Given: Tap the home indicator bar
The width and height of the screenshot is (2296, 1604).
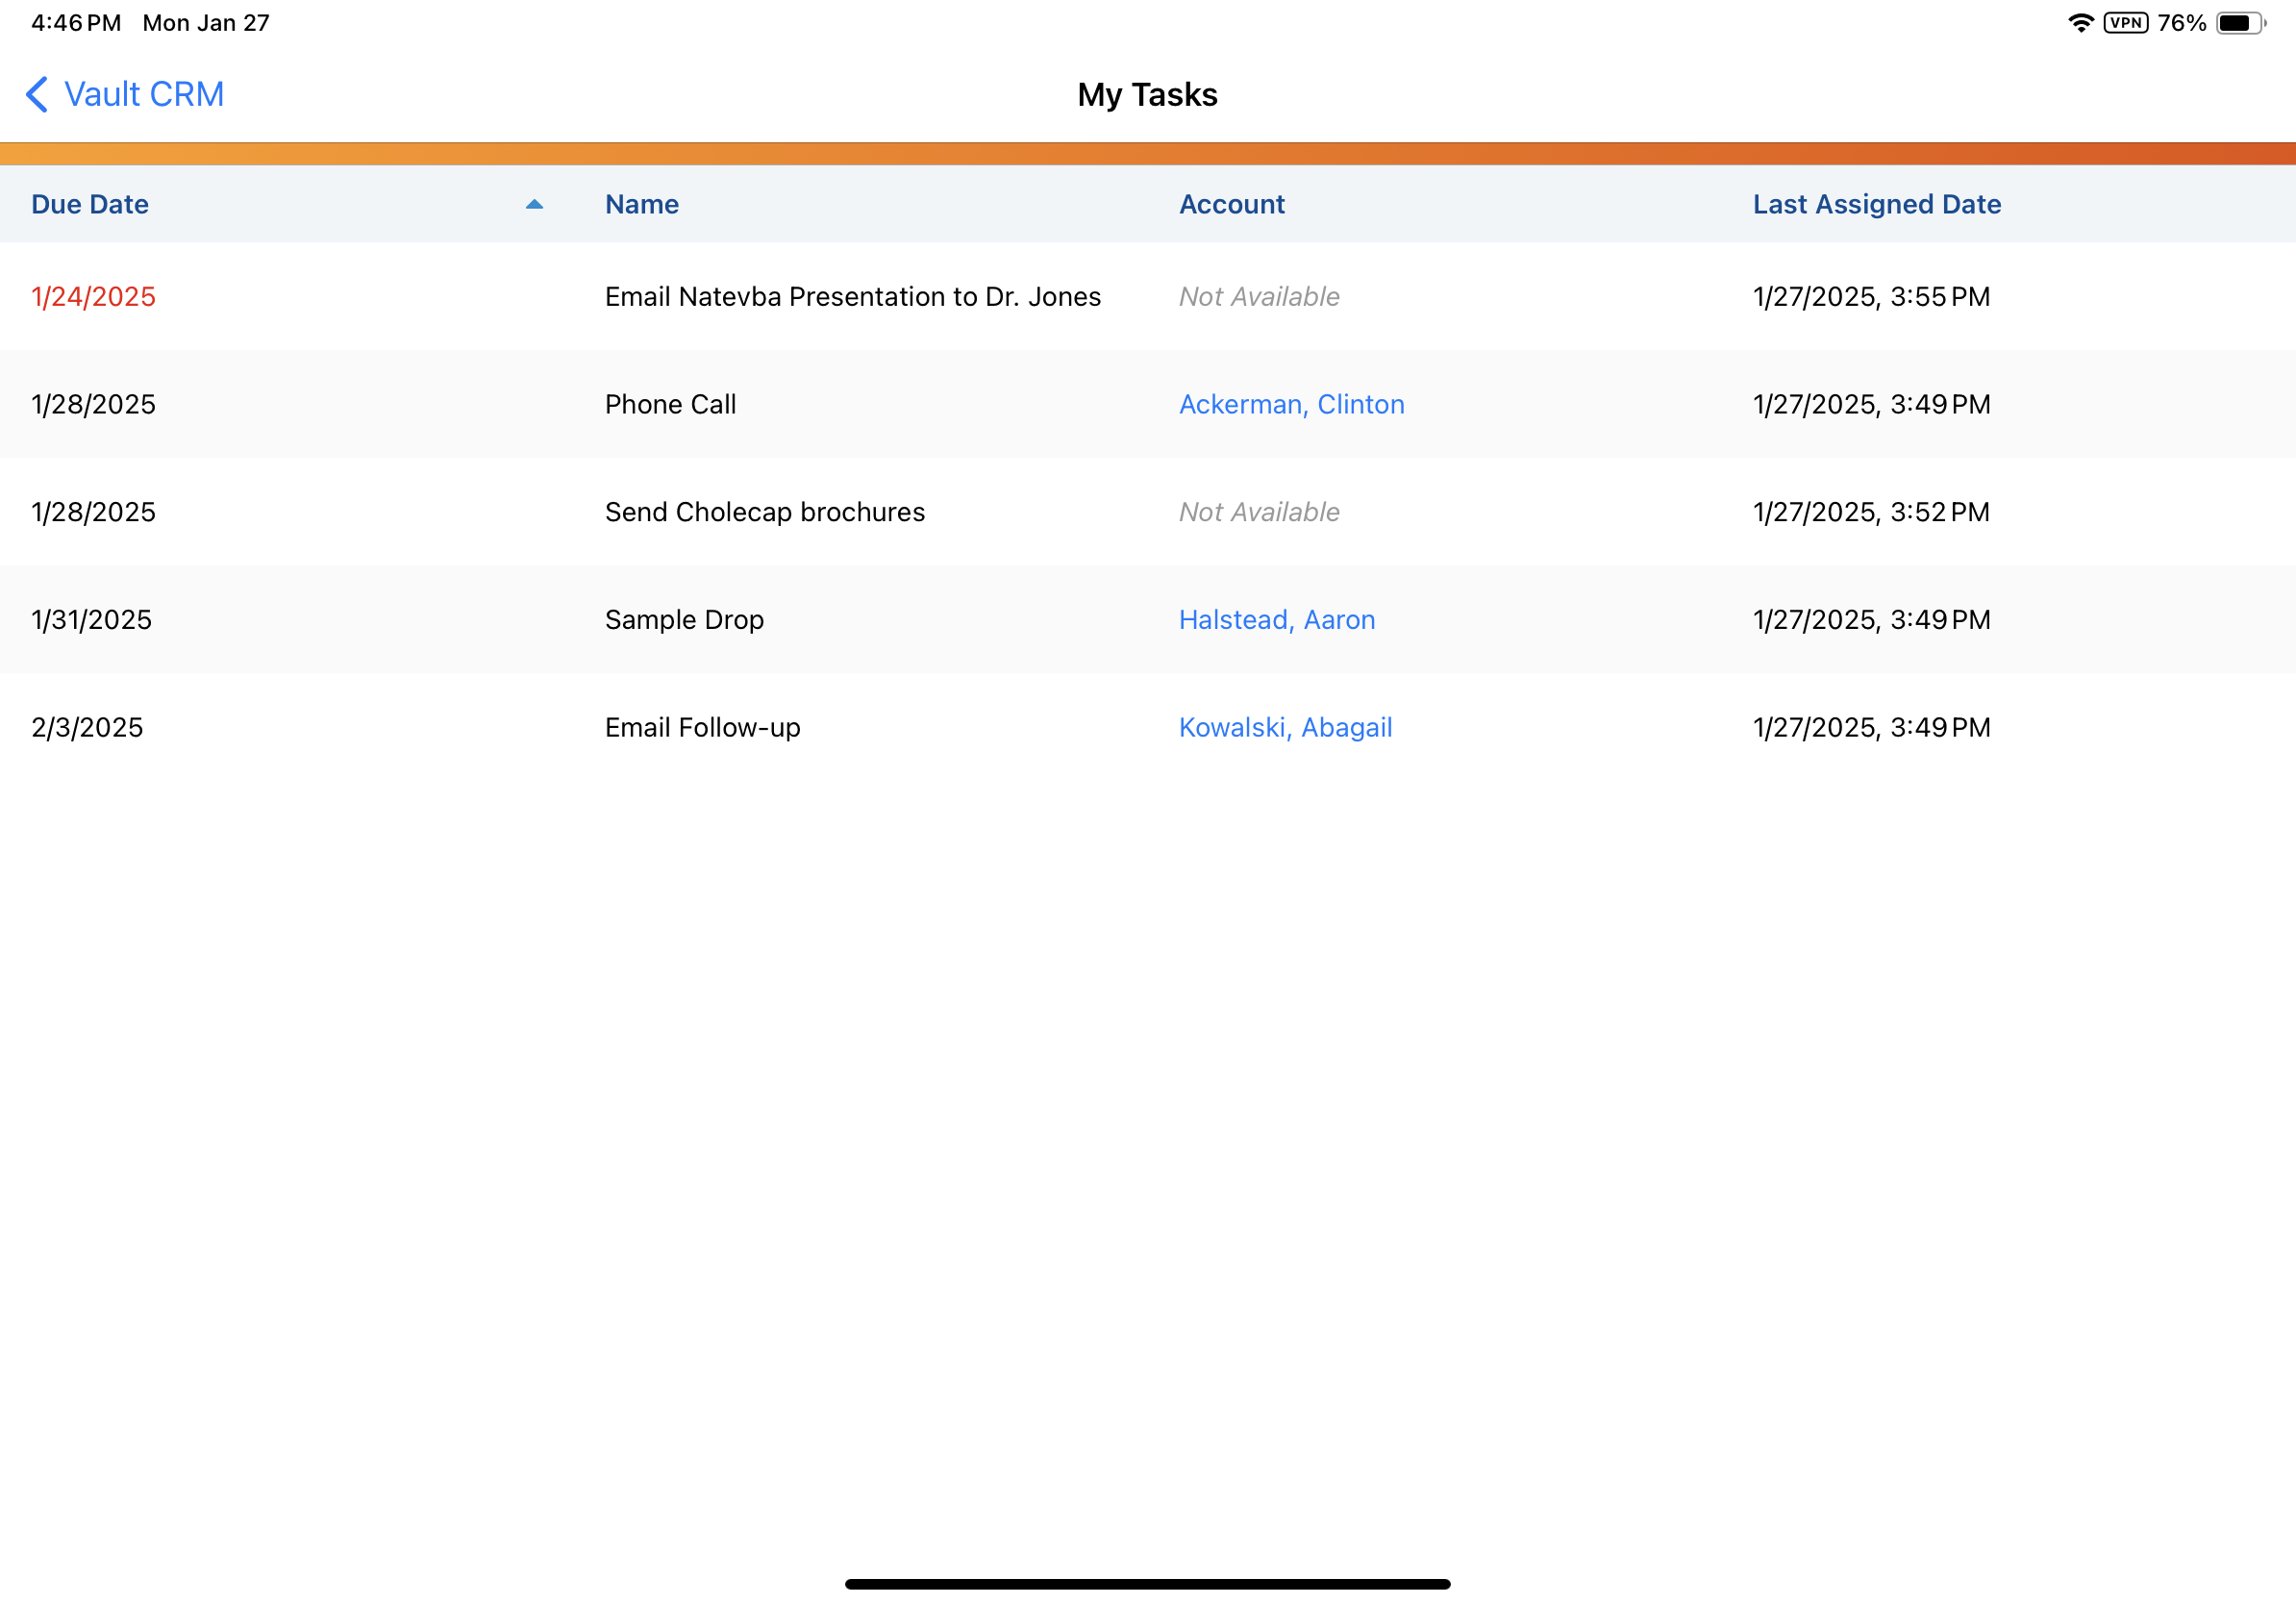Looking at the screenshot, I should tap(1147, 1584).
